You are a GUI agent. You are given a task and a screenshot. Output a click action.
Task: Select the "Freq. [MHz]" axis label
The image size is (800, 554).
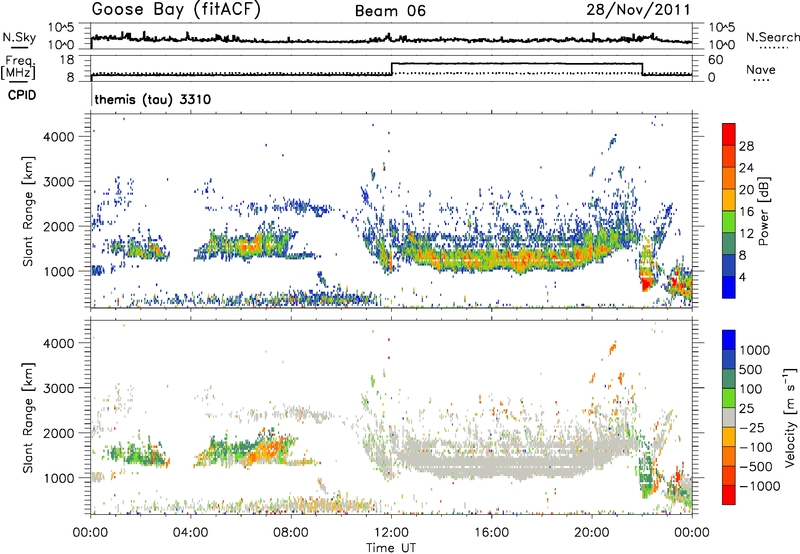(18, 68)
